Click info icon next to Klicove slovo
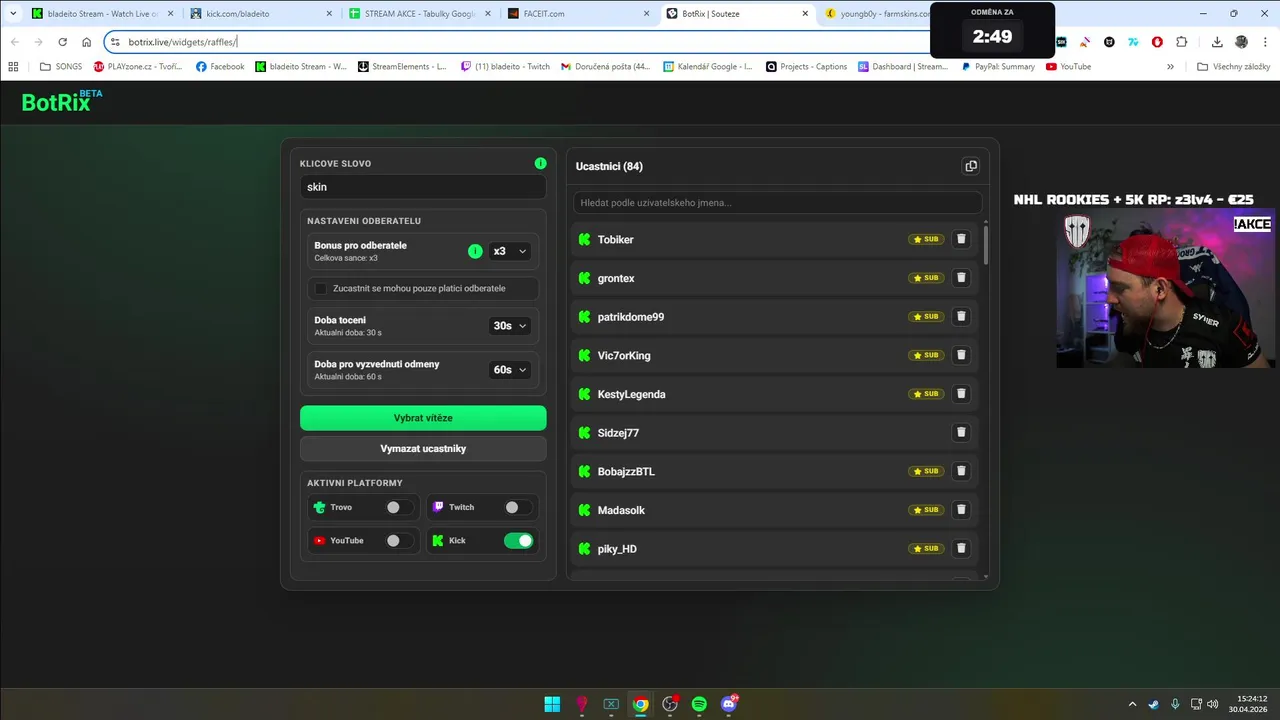Screen dimensions: 1280x720 click(540, 163)
